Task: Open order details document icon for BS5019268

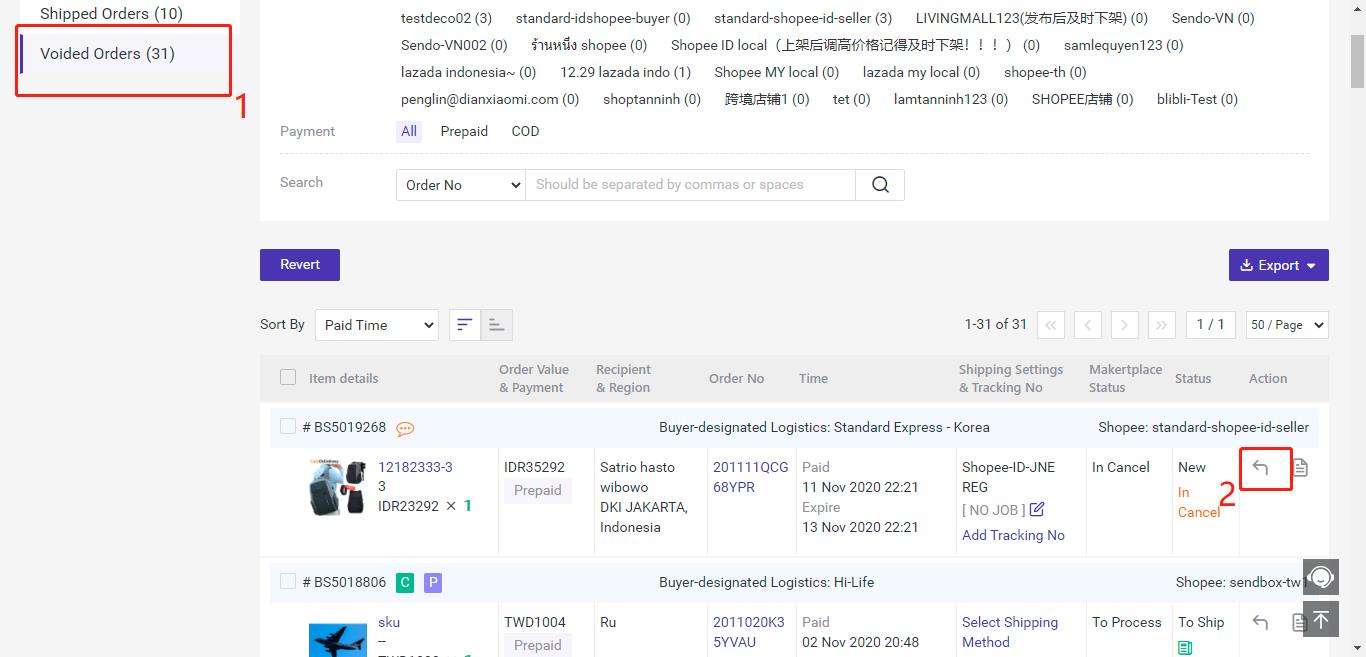Action: pos(1300,468)
